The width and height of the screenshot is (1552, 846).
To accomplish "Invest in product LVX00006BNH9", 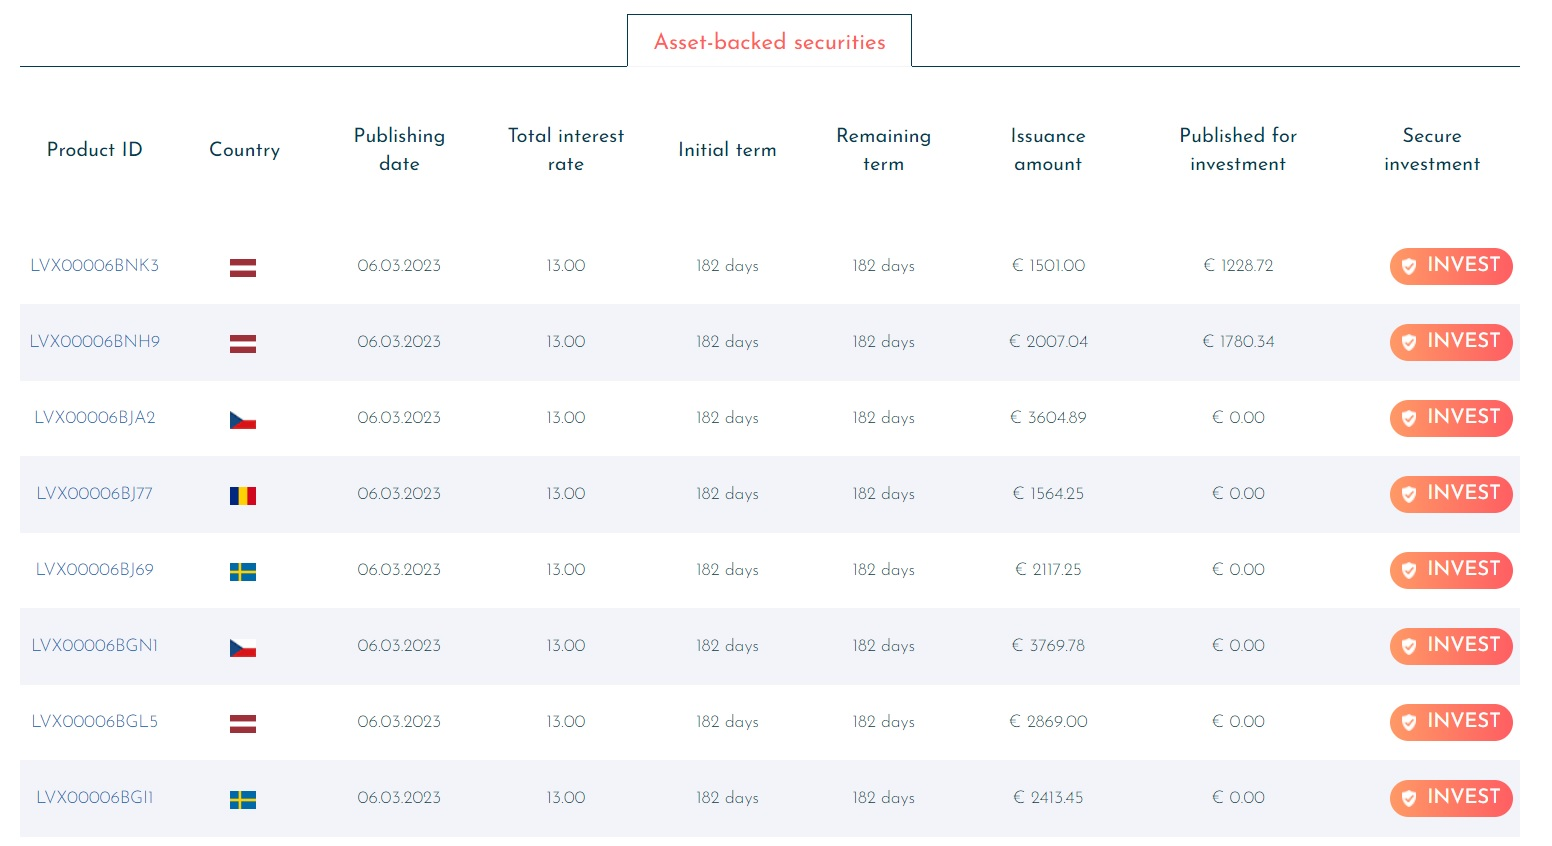I will coord(1451,342).
